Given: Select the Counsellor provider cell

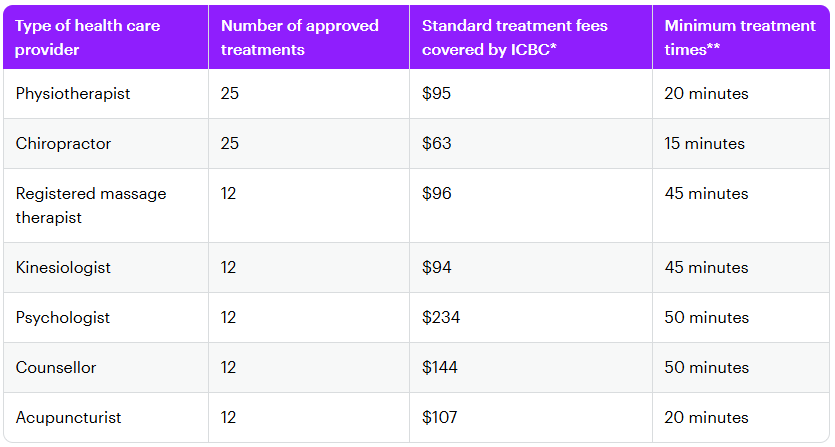Looking at the screenshot, I should [56, 368].
